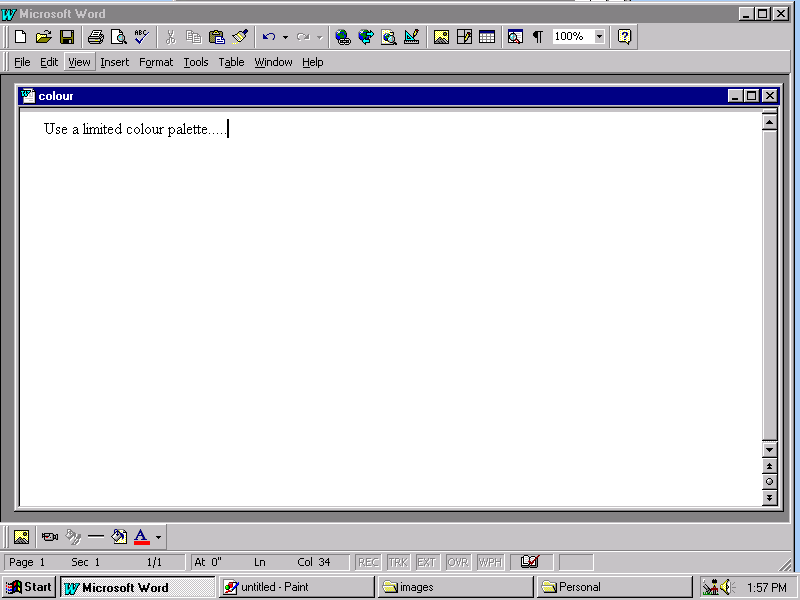
Task: Open the File menu
Action: 22,62
